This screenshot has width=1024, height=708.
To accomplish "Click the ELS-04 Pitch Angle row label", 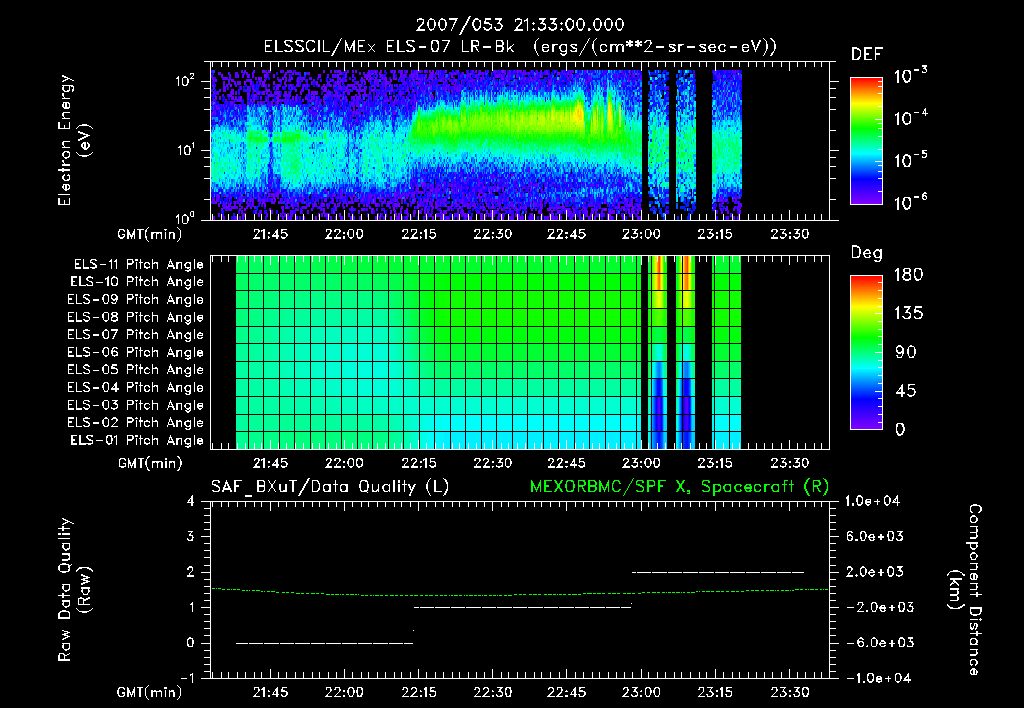I will click(x=136, y=387).
